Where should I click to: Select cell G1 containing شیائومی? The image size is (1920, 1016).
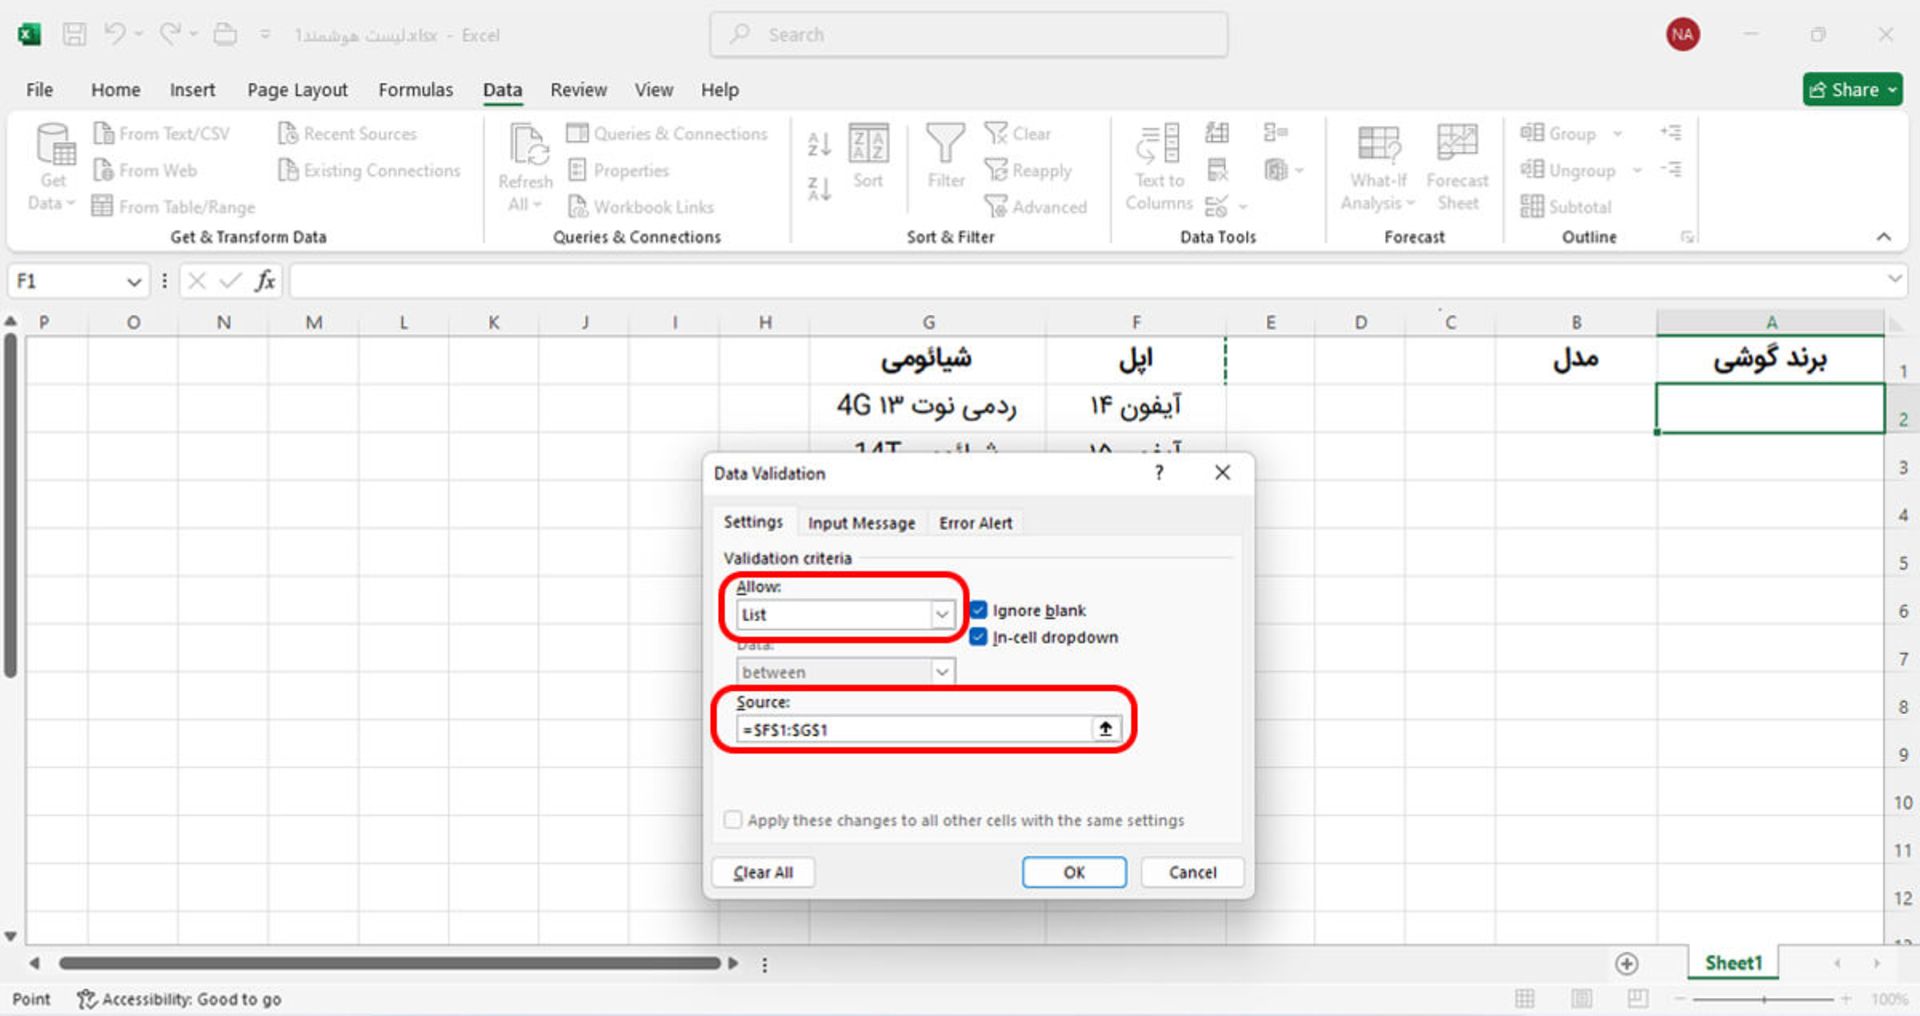[x=927, y=359]
